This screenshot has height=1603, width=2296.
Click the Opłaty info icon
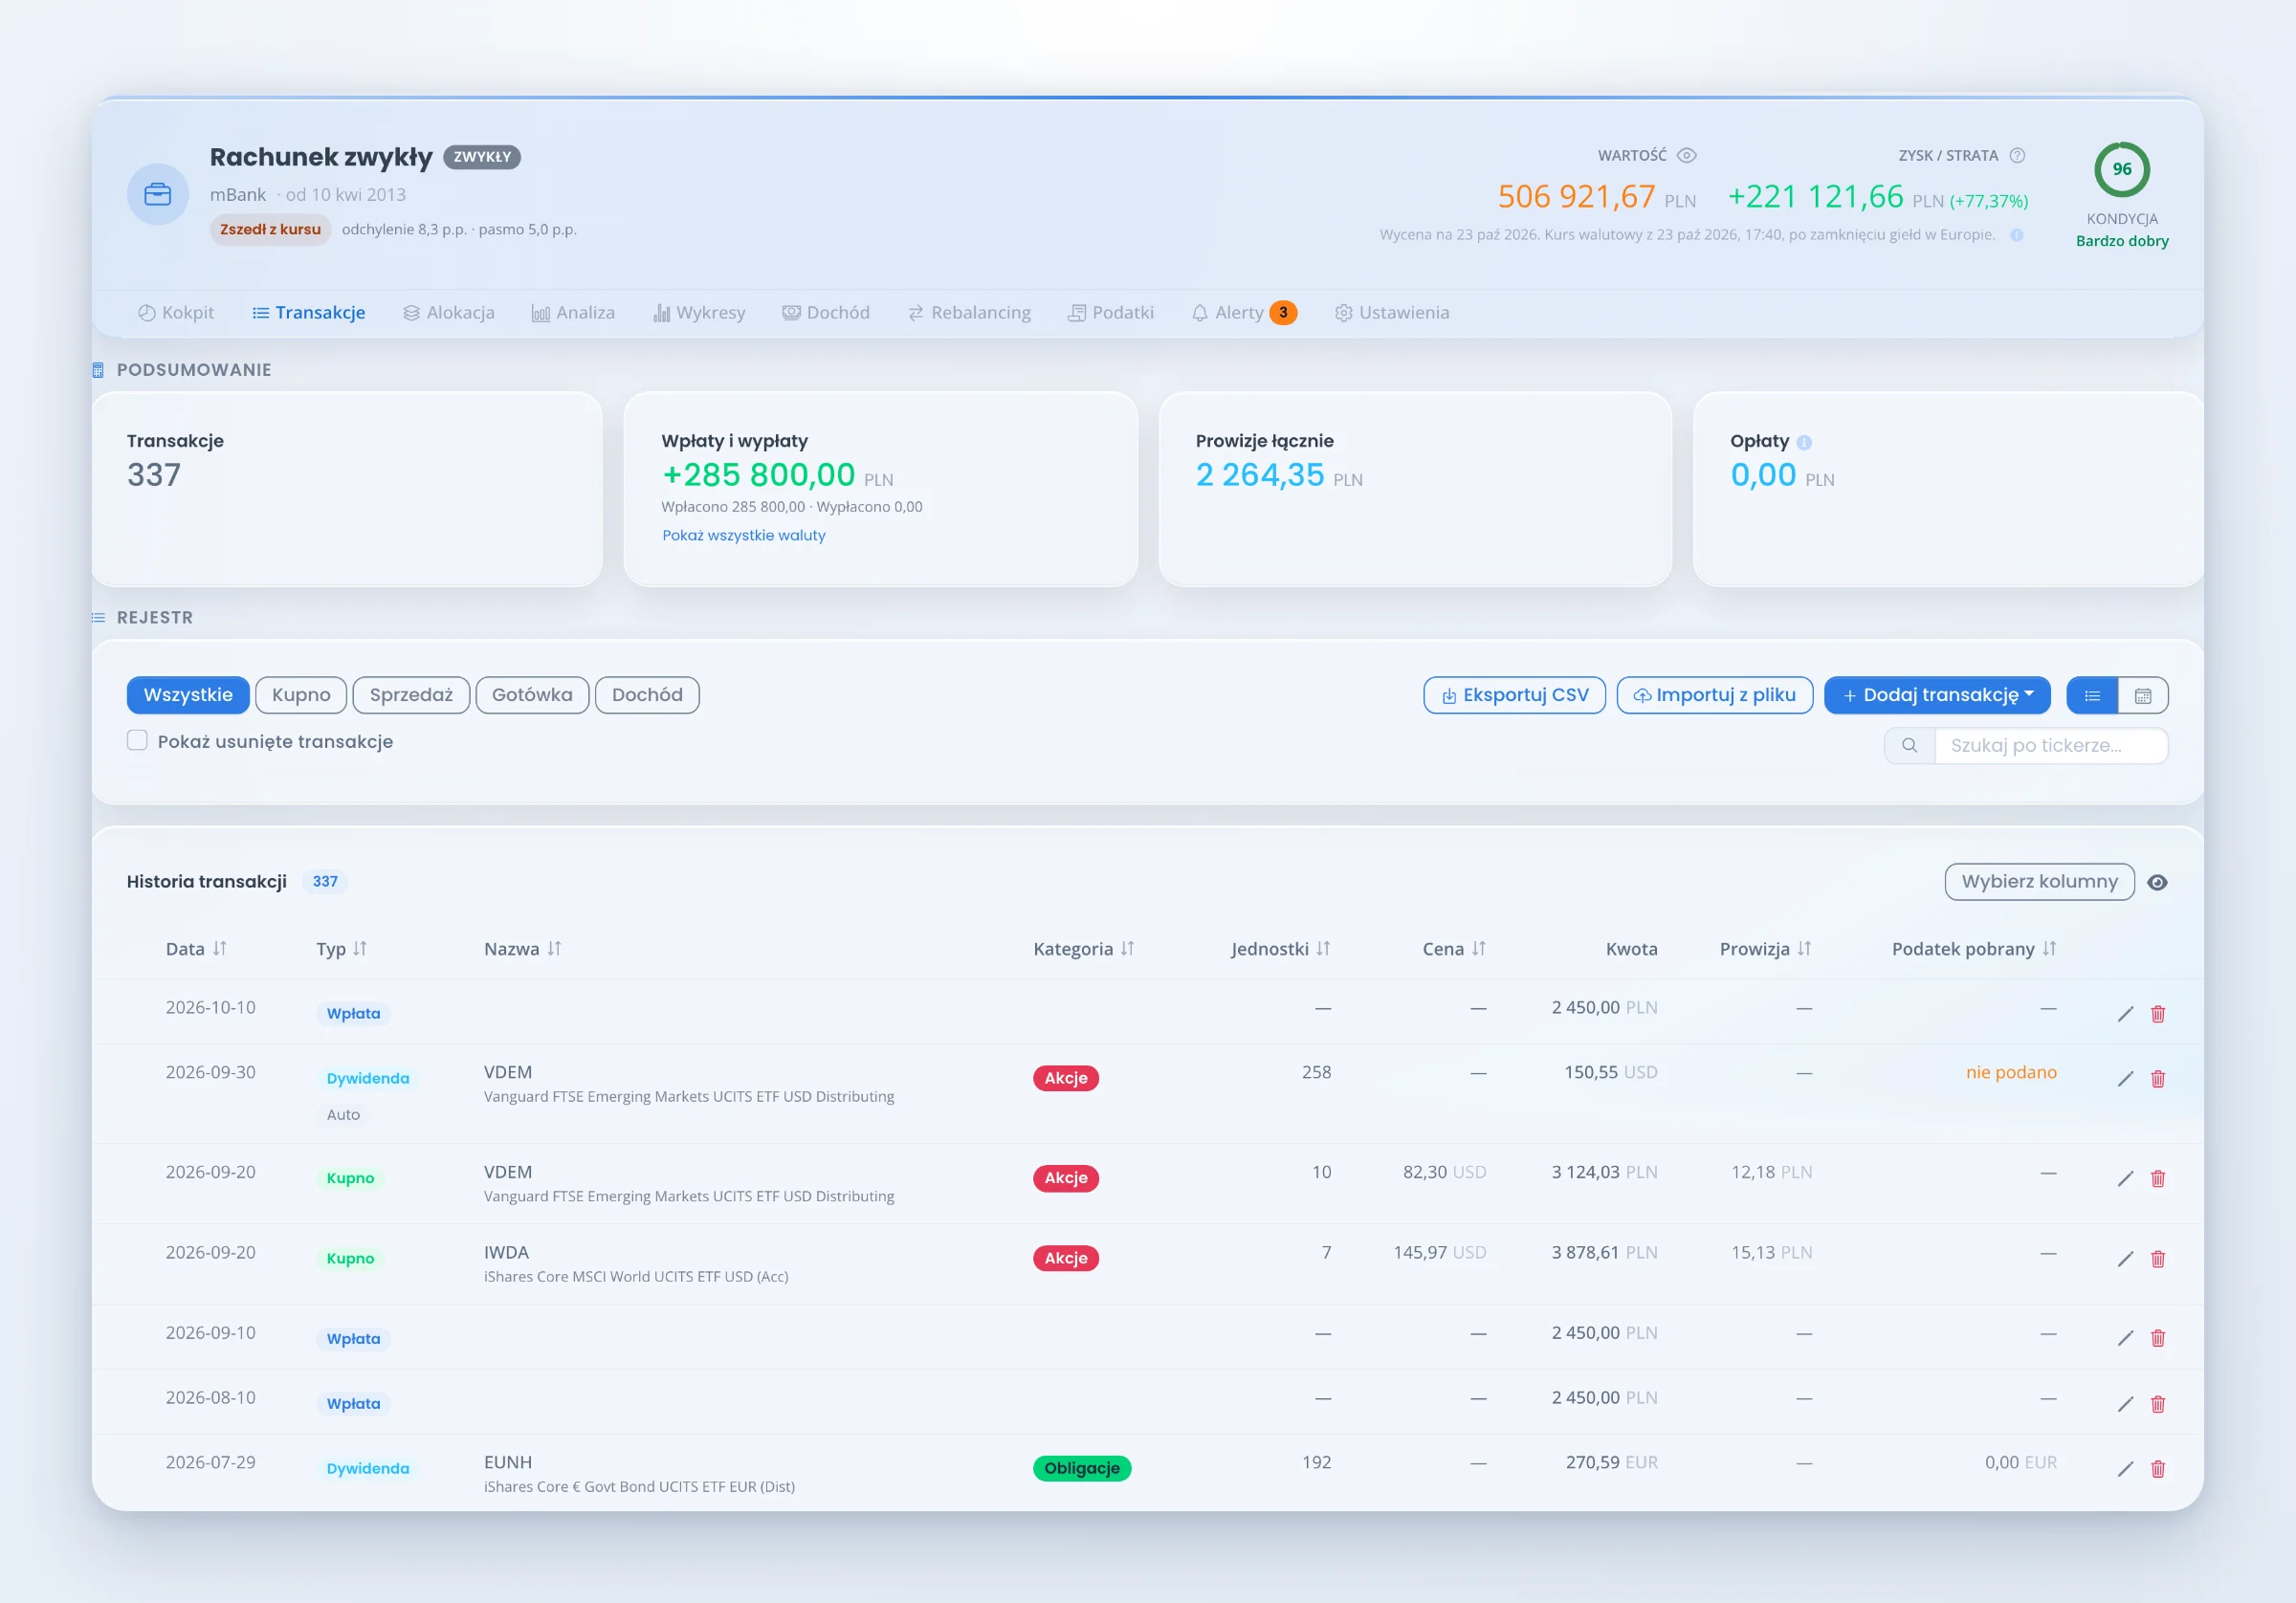[1804, 442]
